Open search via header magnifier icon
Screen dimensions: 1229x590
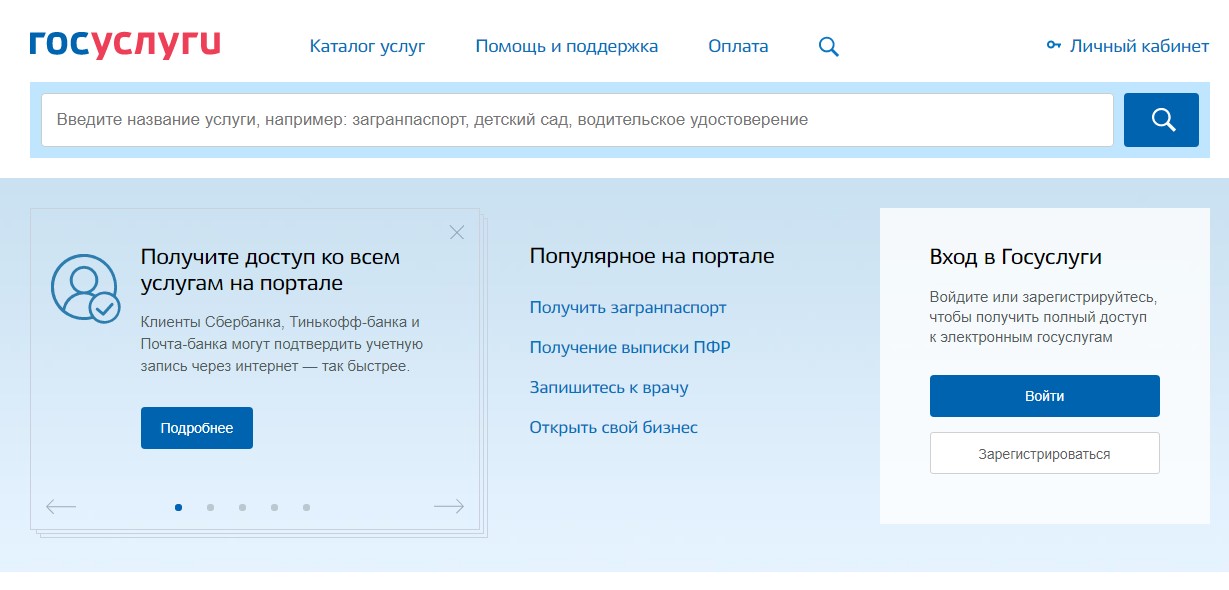(829, 47)
